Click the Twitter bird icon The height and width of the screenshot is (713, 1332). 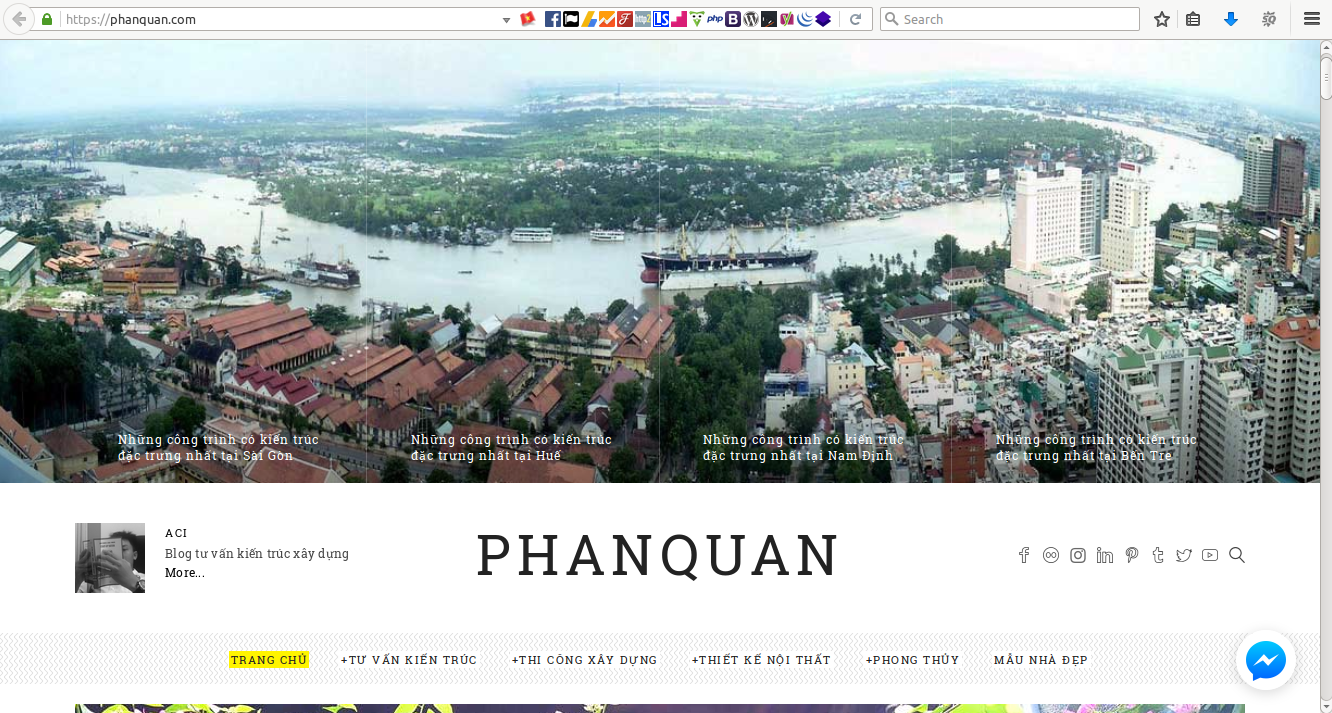click(x=1184, y=556)
